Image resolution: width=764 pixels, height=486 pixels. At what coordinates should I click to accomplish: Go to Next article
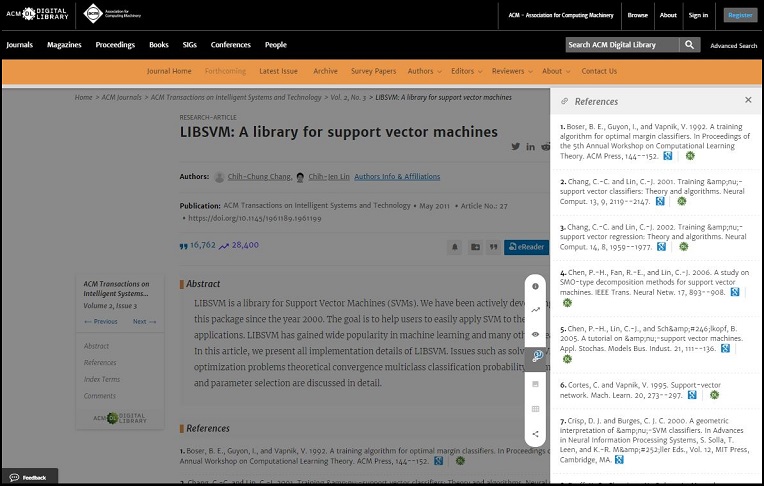144,322
